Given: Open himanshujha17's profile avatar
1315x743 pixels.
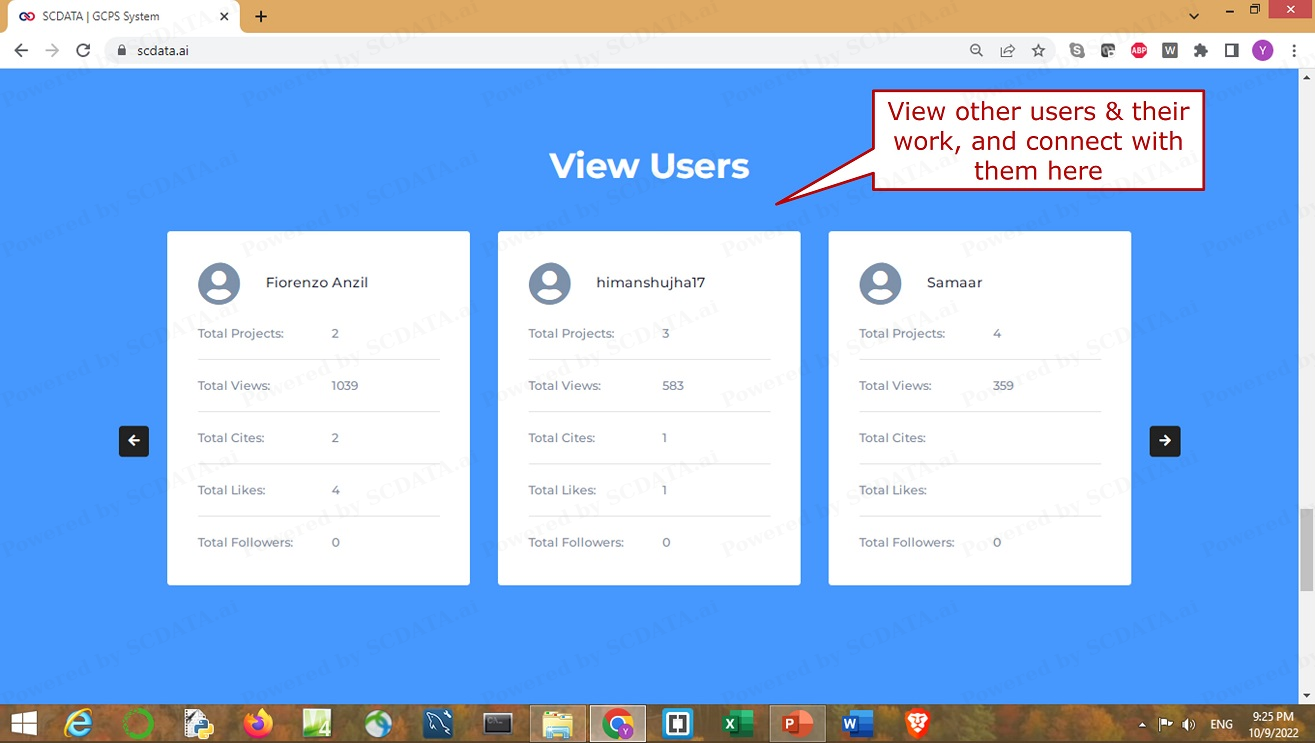Looking at the screenshot, I should (x=549, y=284).
